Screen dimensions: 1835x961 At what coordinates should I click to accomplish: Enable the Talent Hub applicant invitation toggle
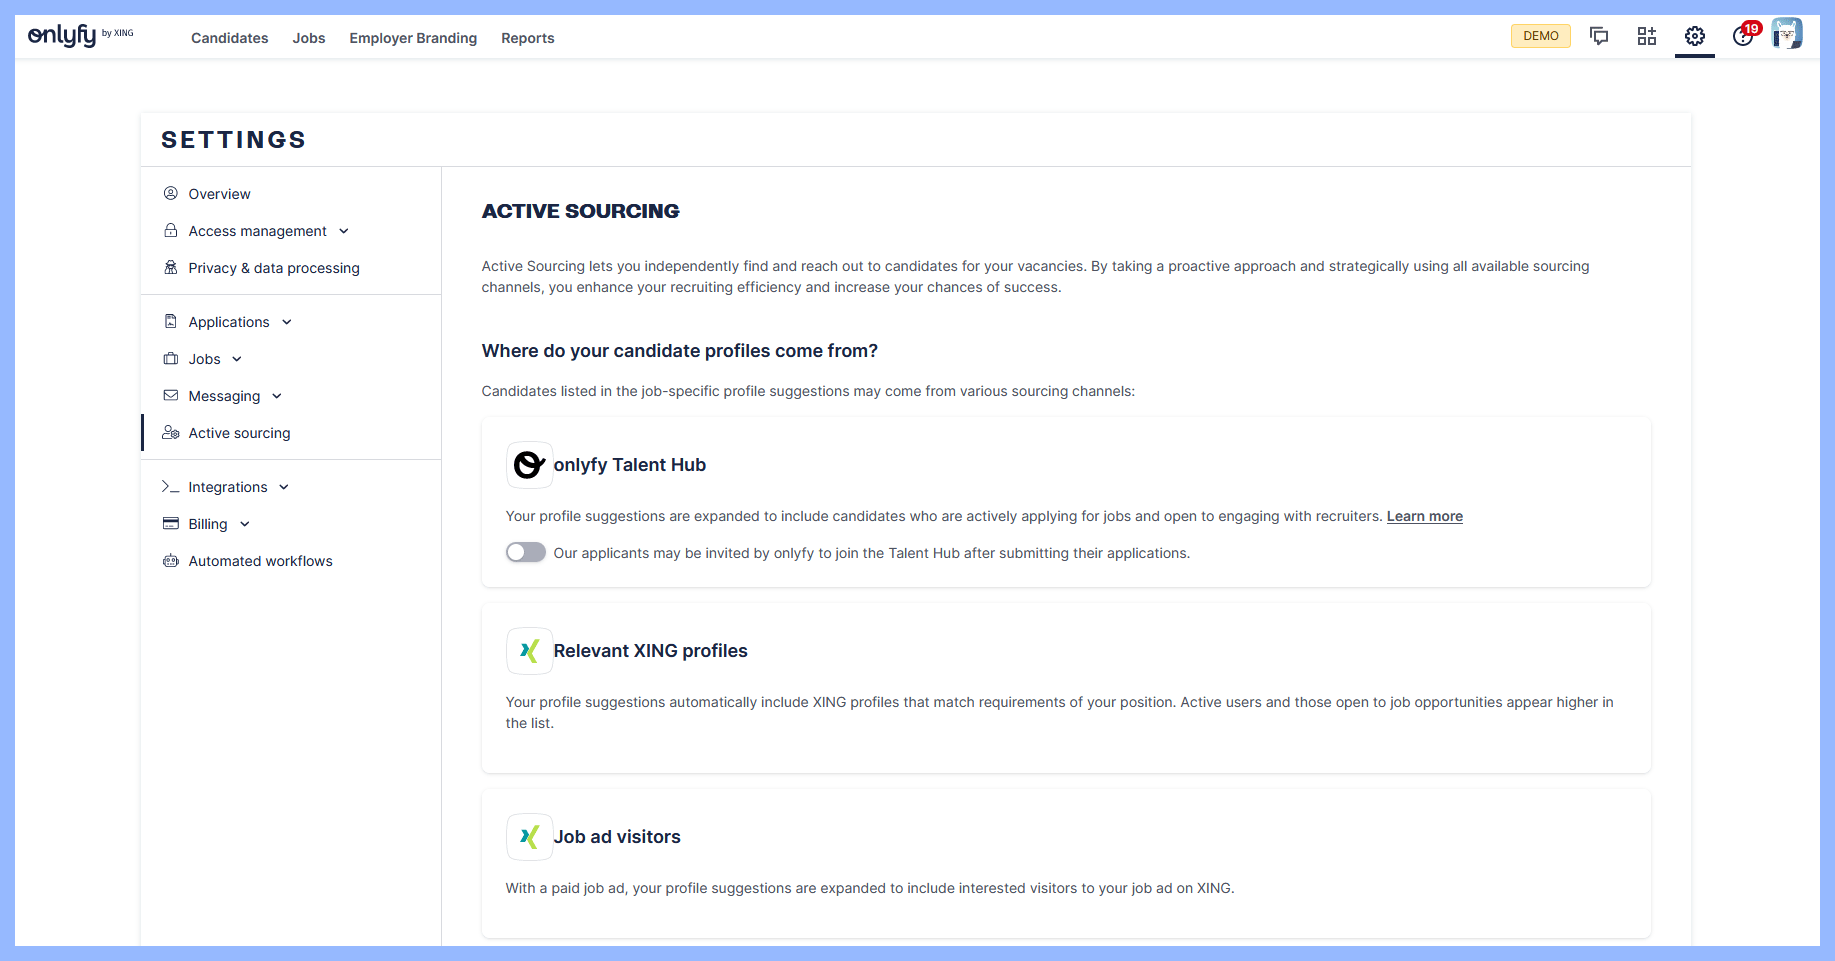[x=526, y=553]
